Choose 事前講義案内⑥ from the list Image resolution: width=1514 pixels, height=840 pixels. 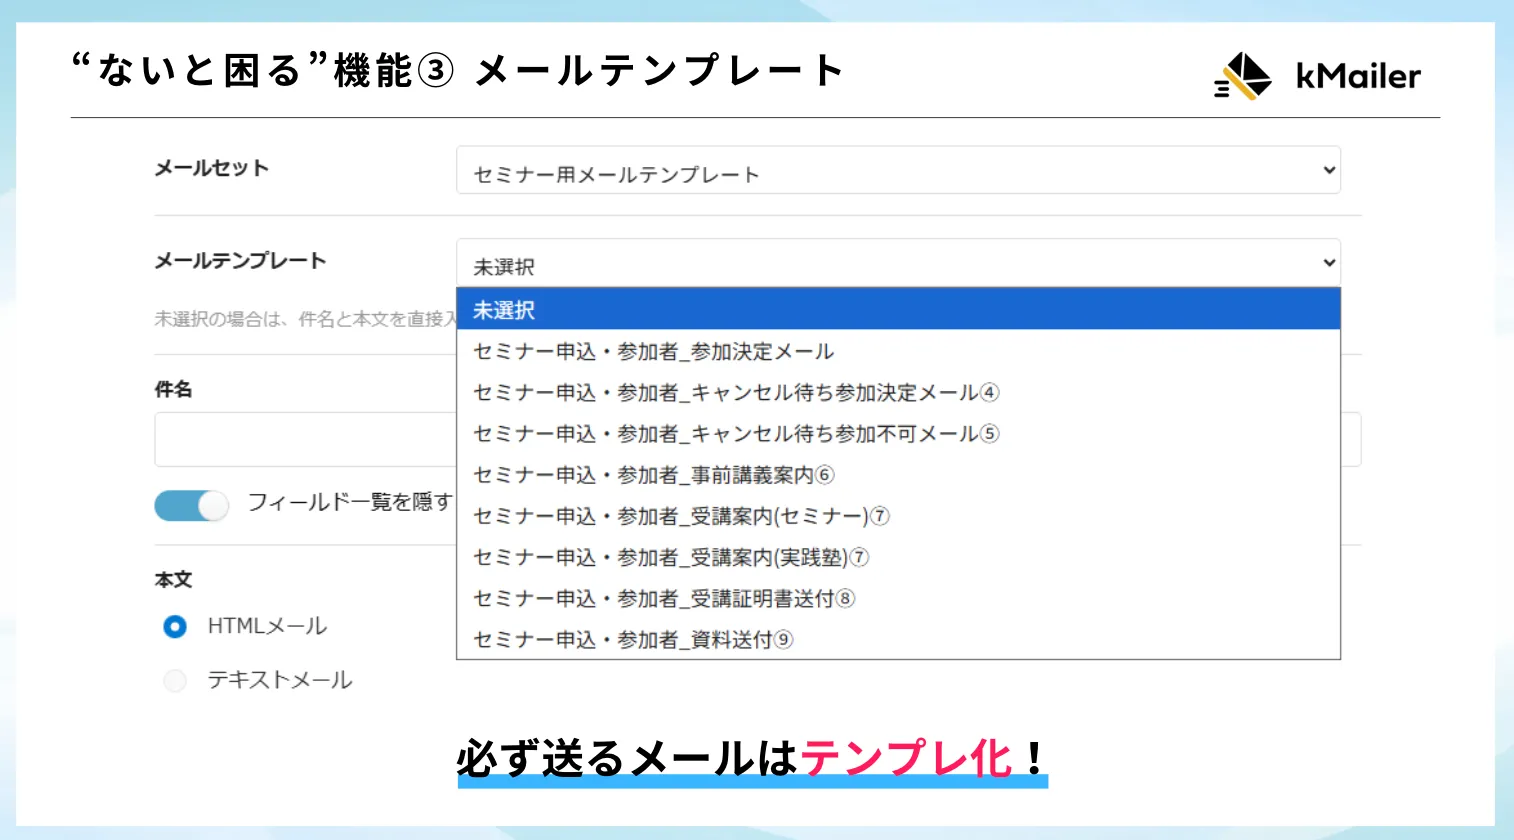653,475
